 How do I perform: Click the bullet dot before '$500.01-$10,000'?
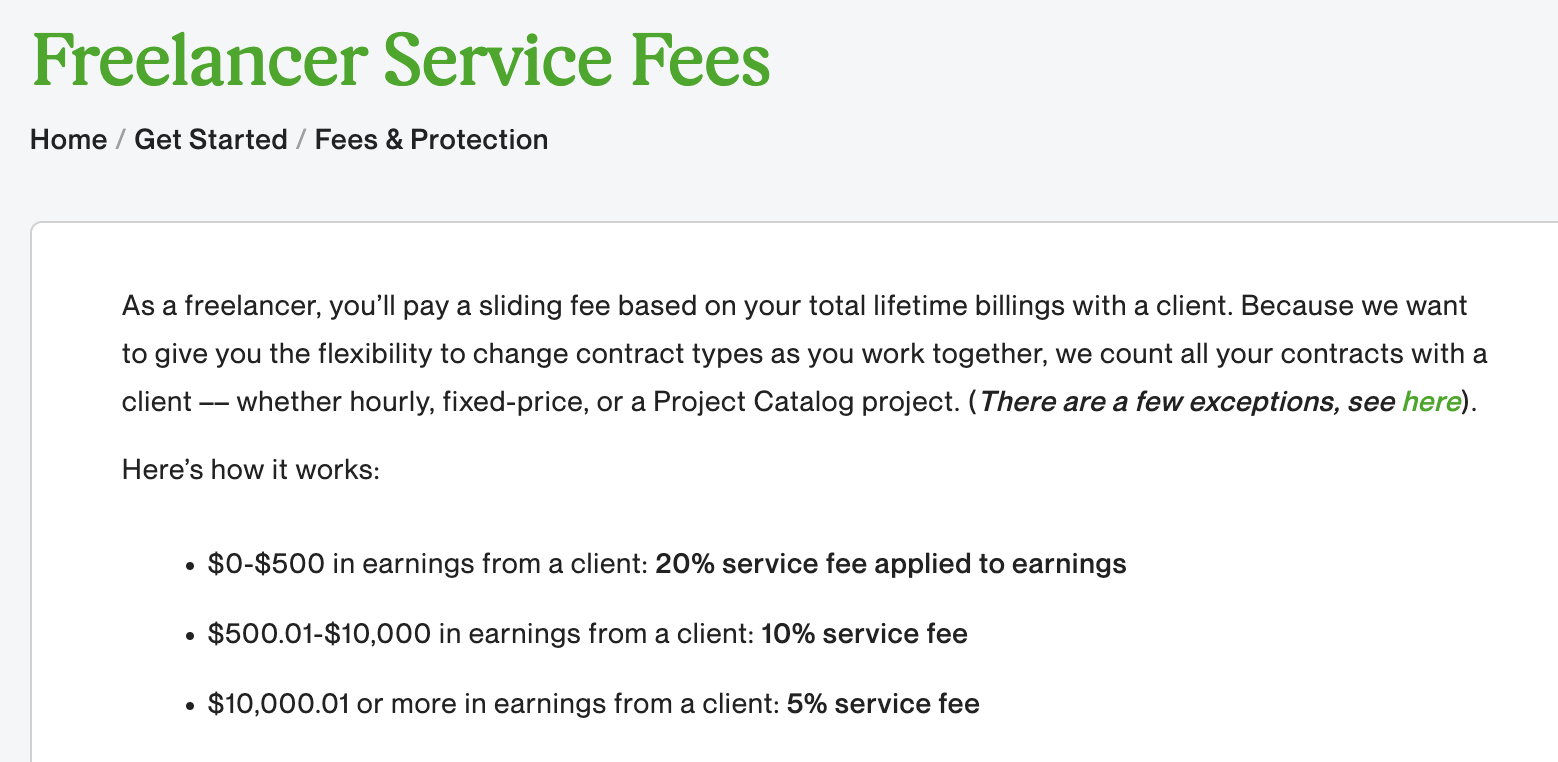[x=190, y=636]
